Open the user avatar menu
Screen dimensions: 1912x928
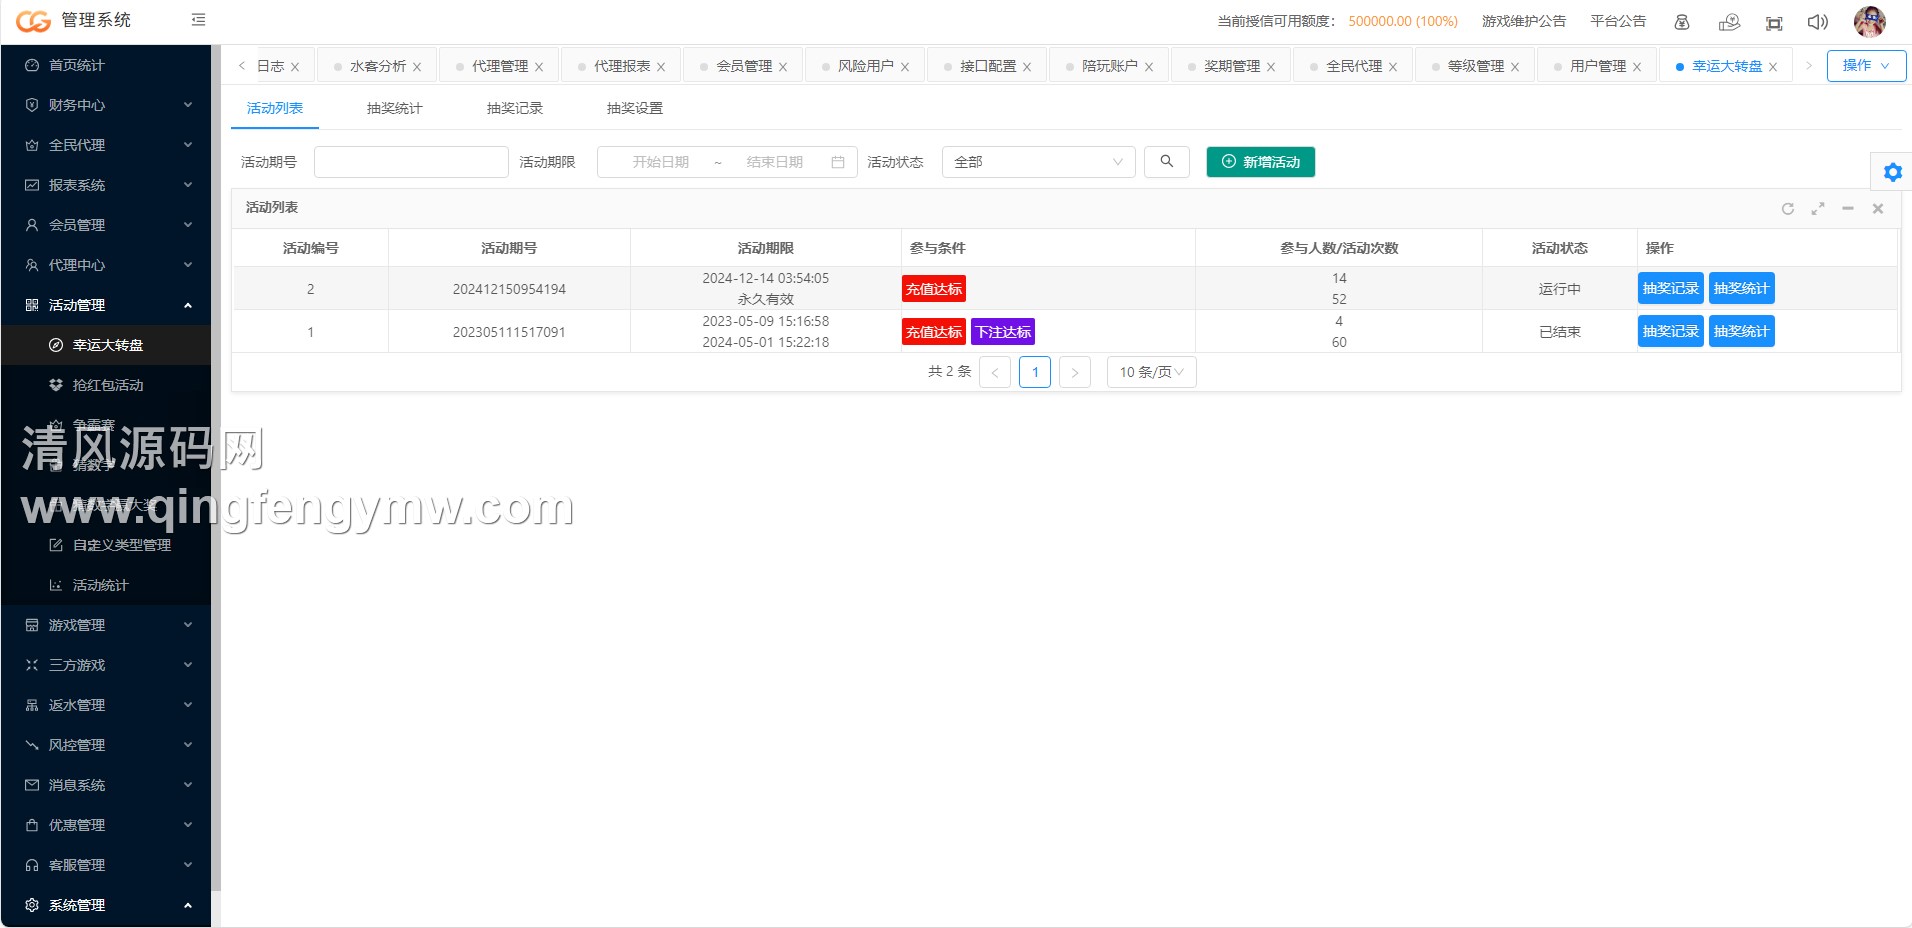(1868, 21)
